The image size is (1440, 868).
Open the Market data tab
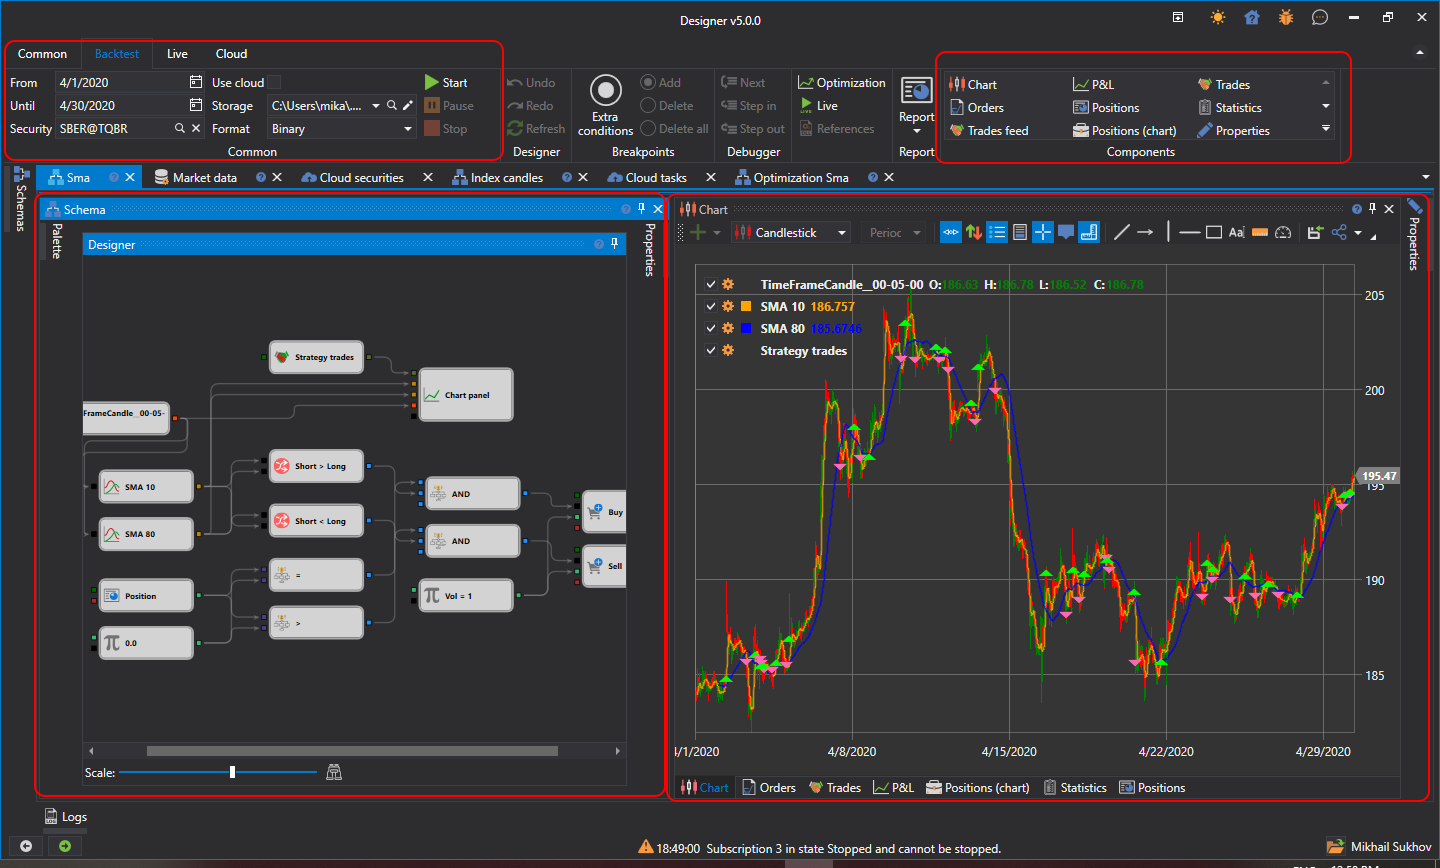(x=205, y=178)
